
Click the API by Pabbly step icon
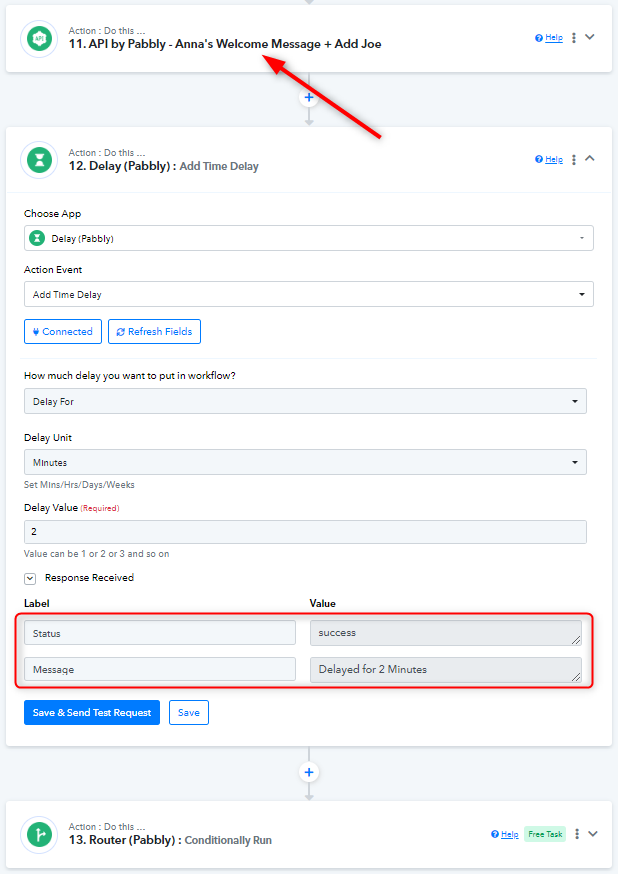pyautogui.click(x=39, y=38)
